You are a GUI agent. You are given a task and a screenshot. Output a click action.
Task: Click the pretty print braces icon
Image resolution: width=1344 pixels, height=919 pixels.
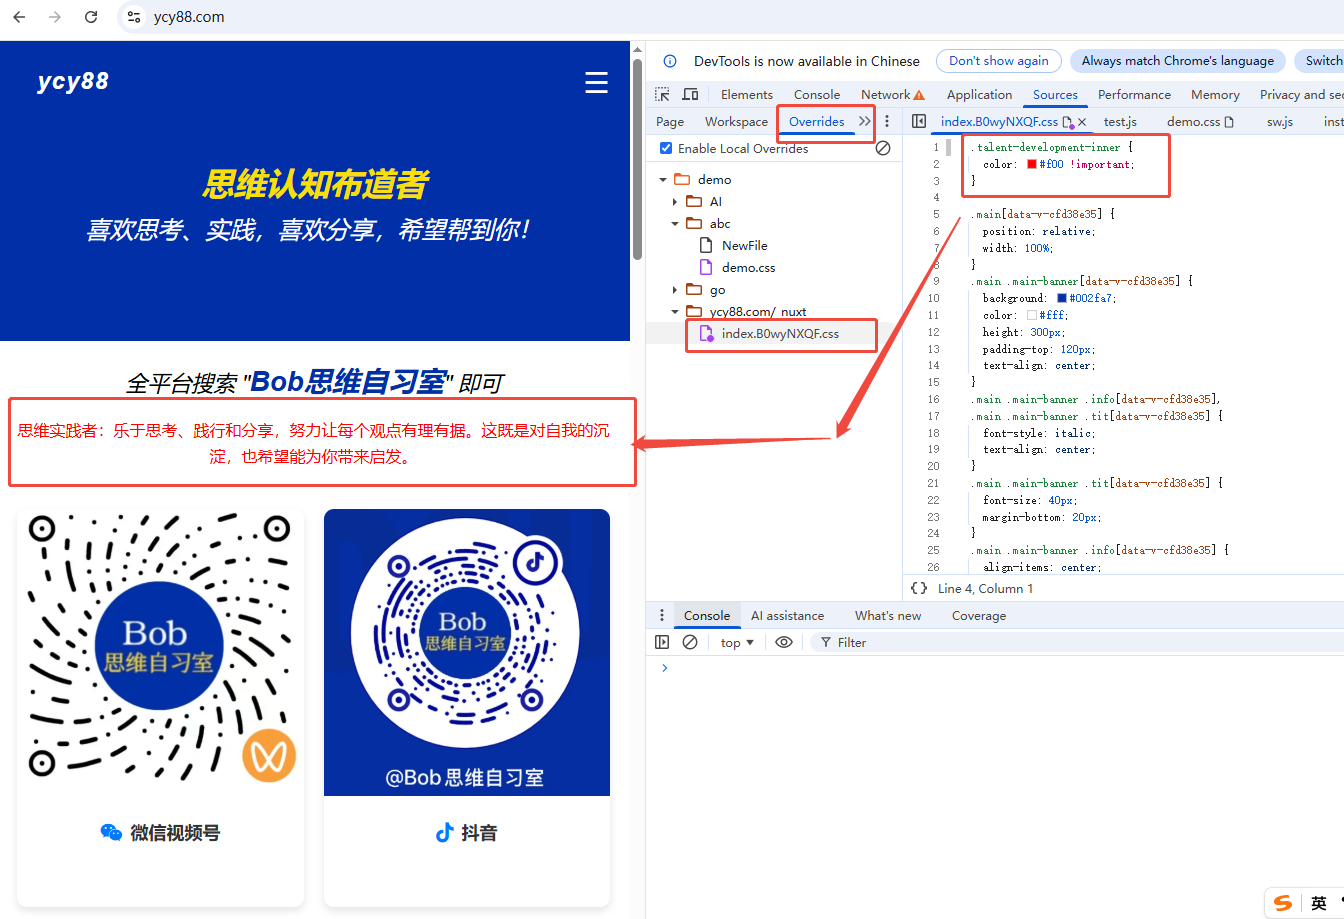tap(918, 588)
